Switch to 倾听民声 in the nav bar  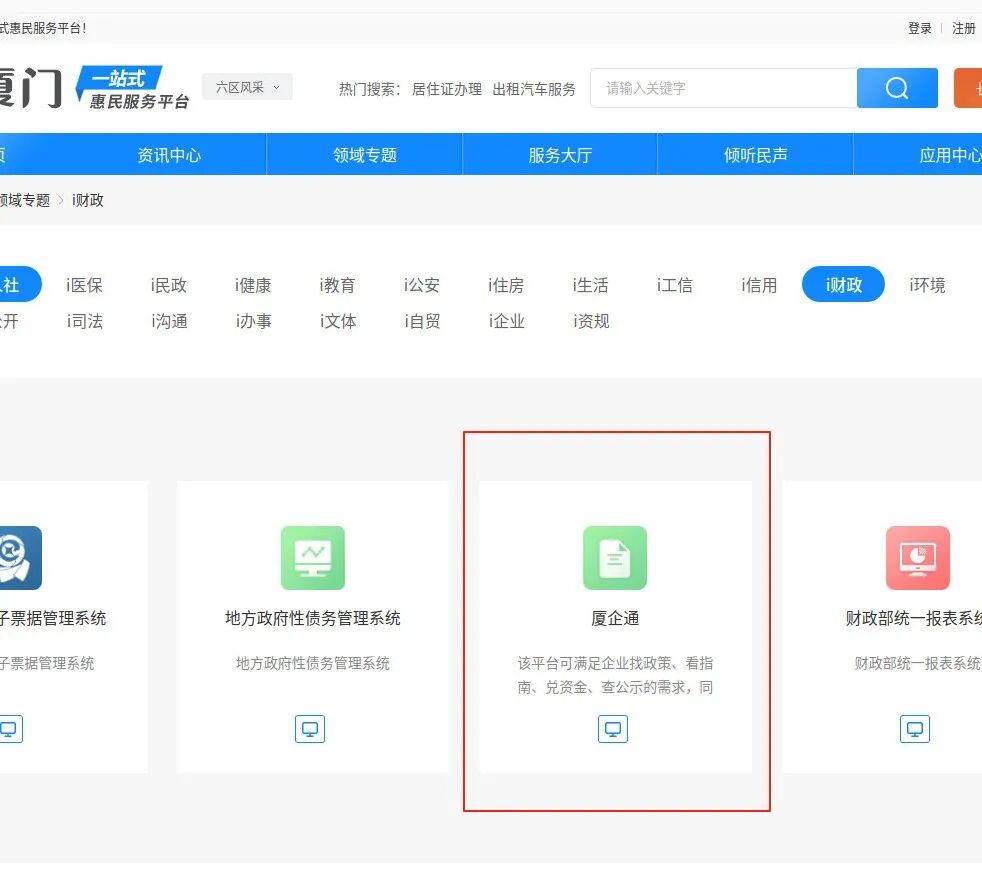tap(755, 155)
